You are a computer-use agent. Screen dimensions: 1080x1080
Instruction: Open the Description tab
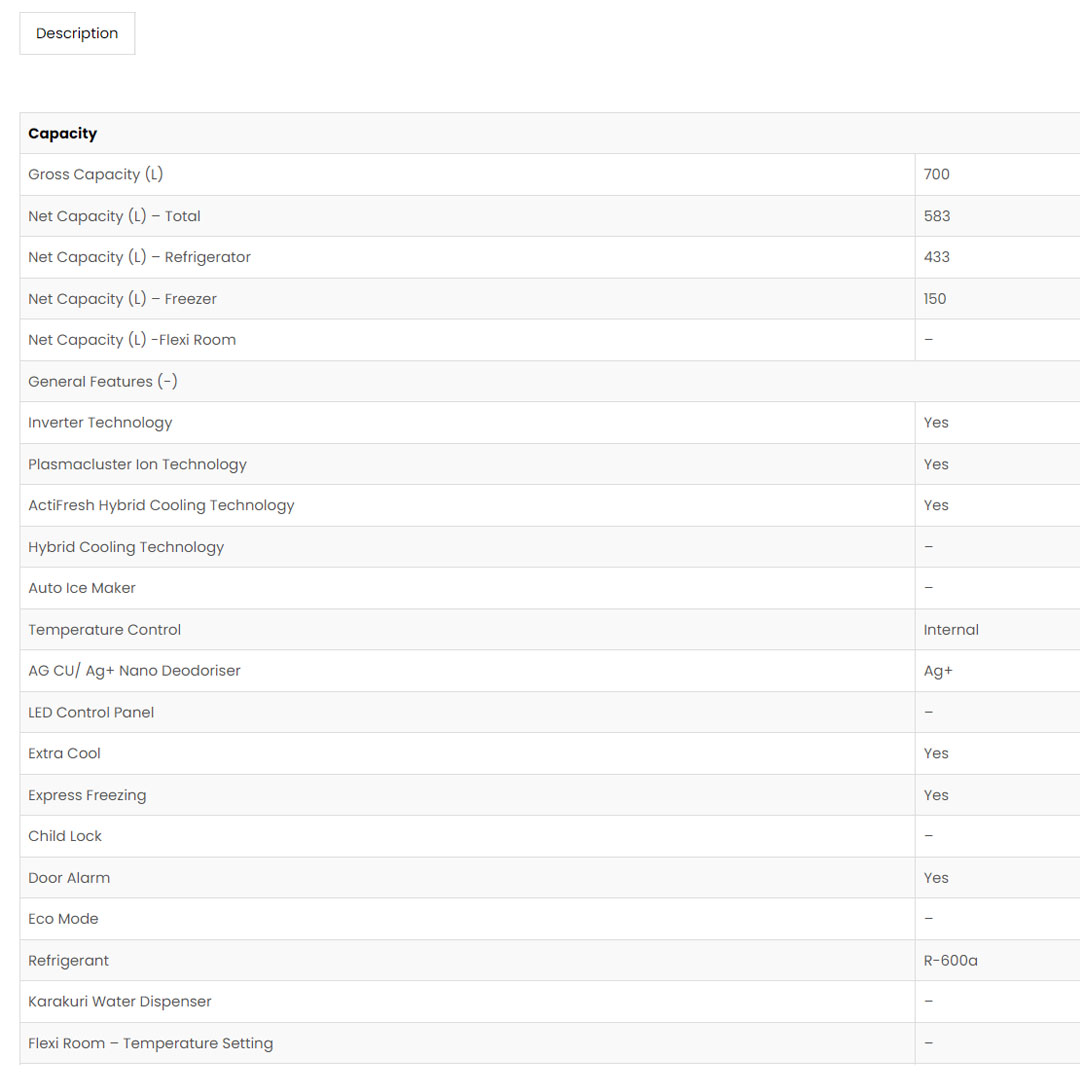tap(77, 33)
